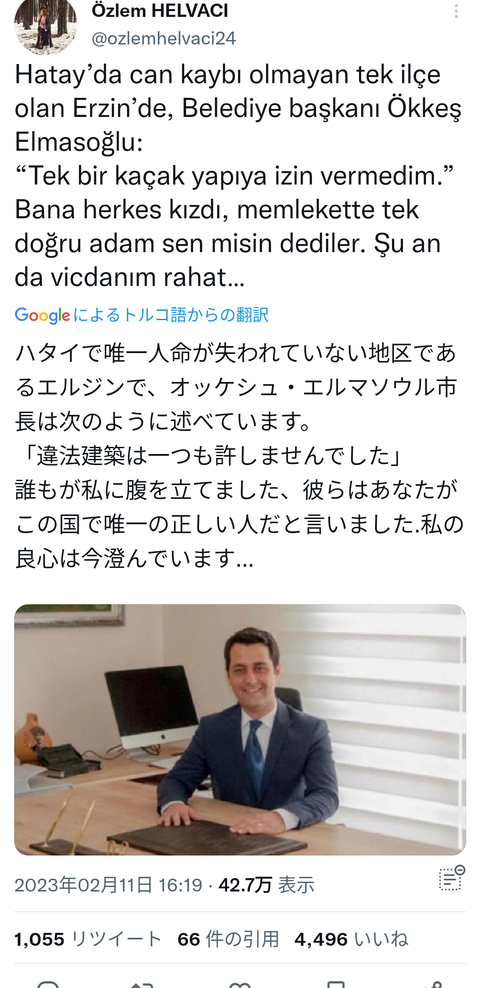Open the tweet's three-dot more menu

(457, 11)
